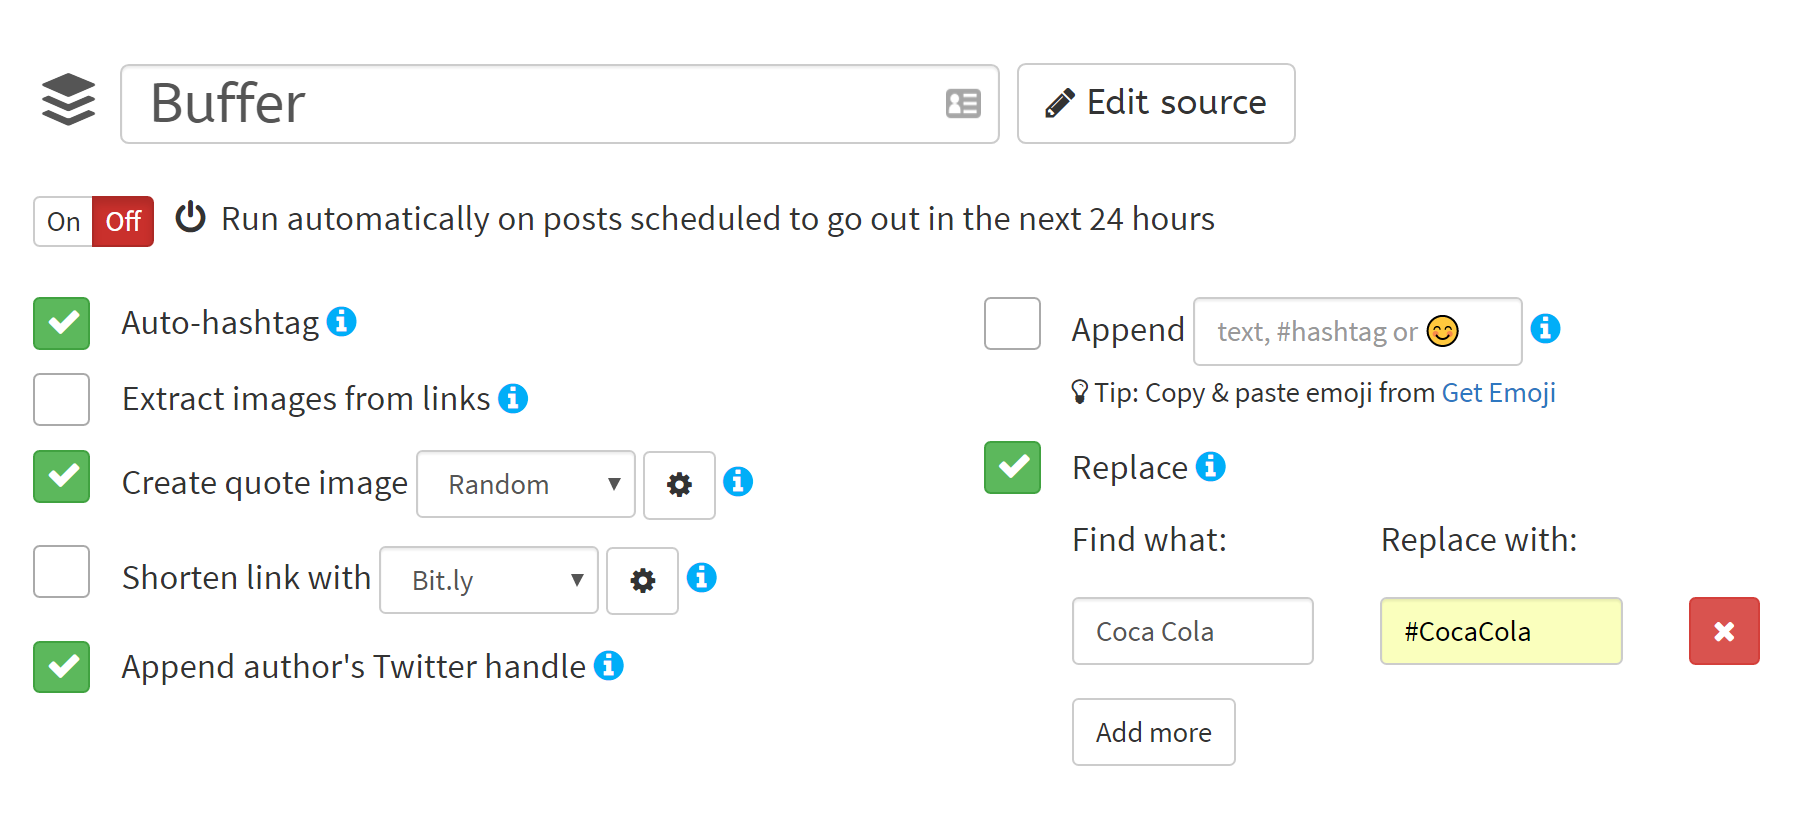Click the Buffer stacked layers logo icon

[x=68, y=100]
